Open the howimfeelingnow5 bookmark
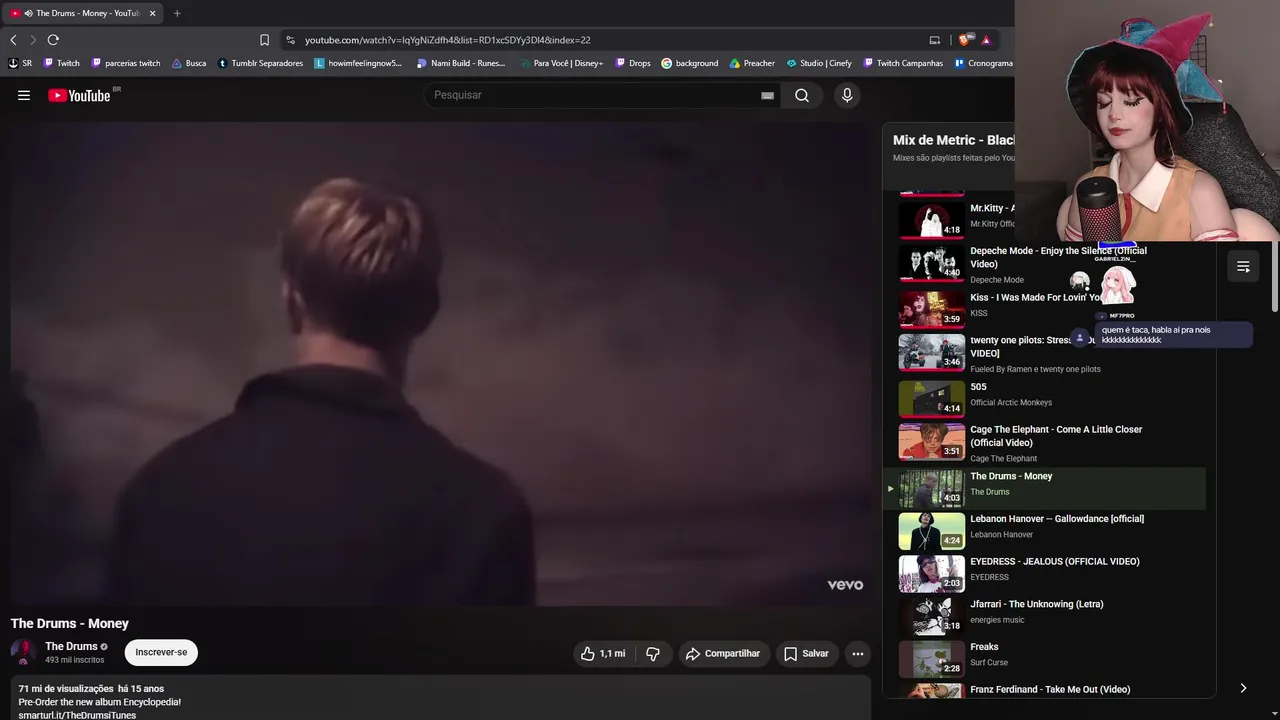This screenshot has width=1280, height=720. (x=358, y=63)
